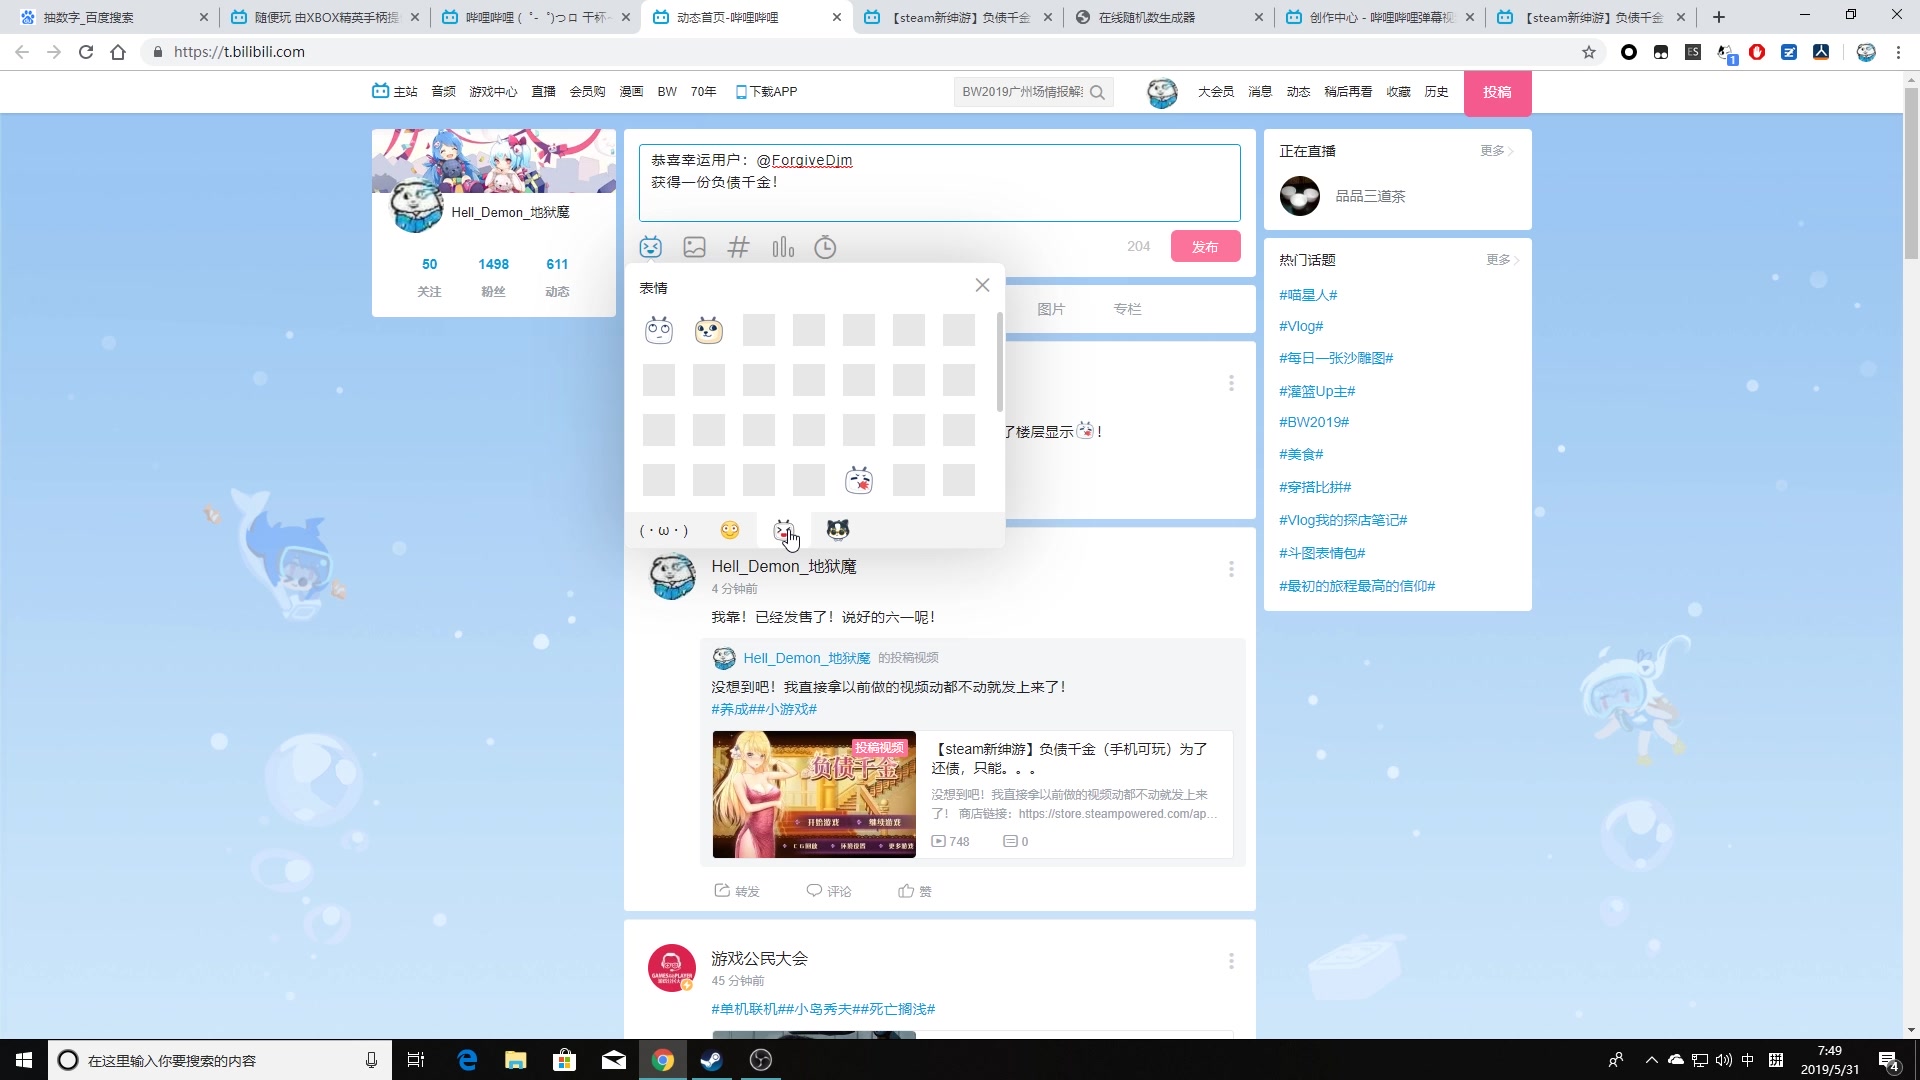This screenshot has width=1920, height=1080.
Task: Click the image upload icon under post box
Action: click(694, 247)
